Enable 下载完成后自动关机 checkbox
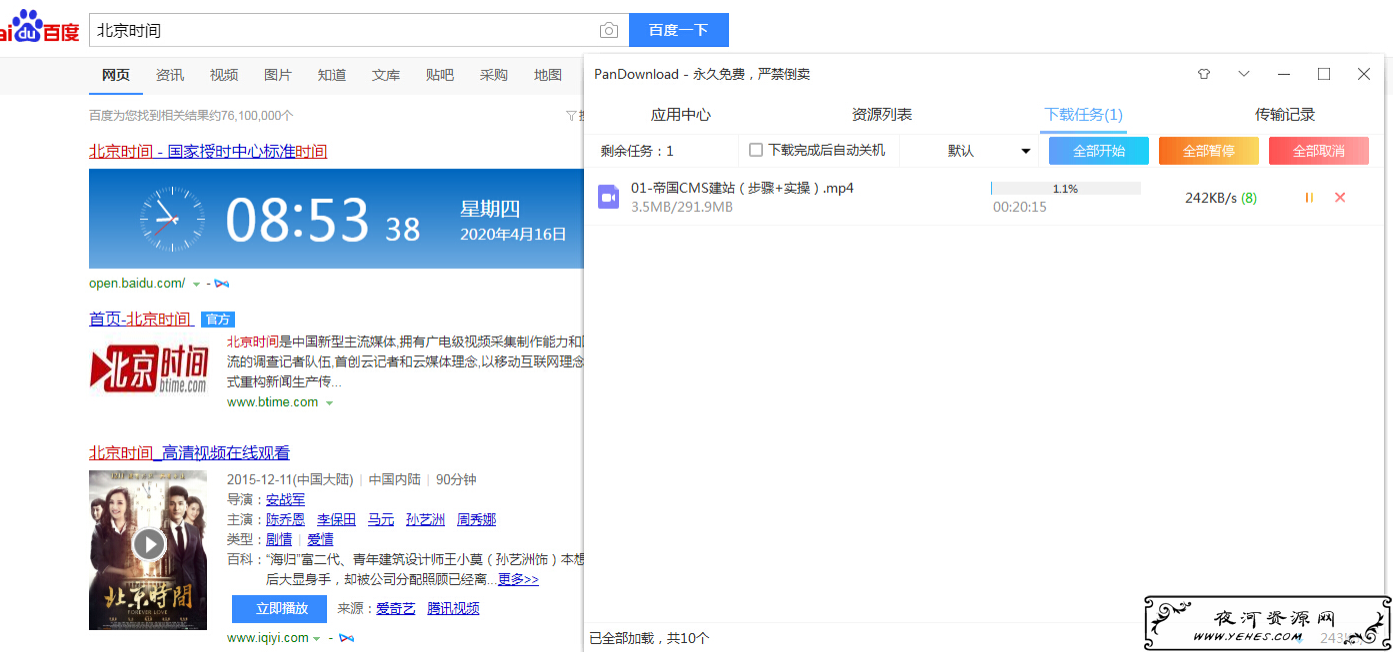 point(756,150)
